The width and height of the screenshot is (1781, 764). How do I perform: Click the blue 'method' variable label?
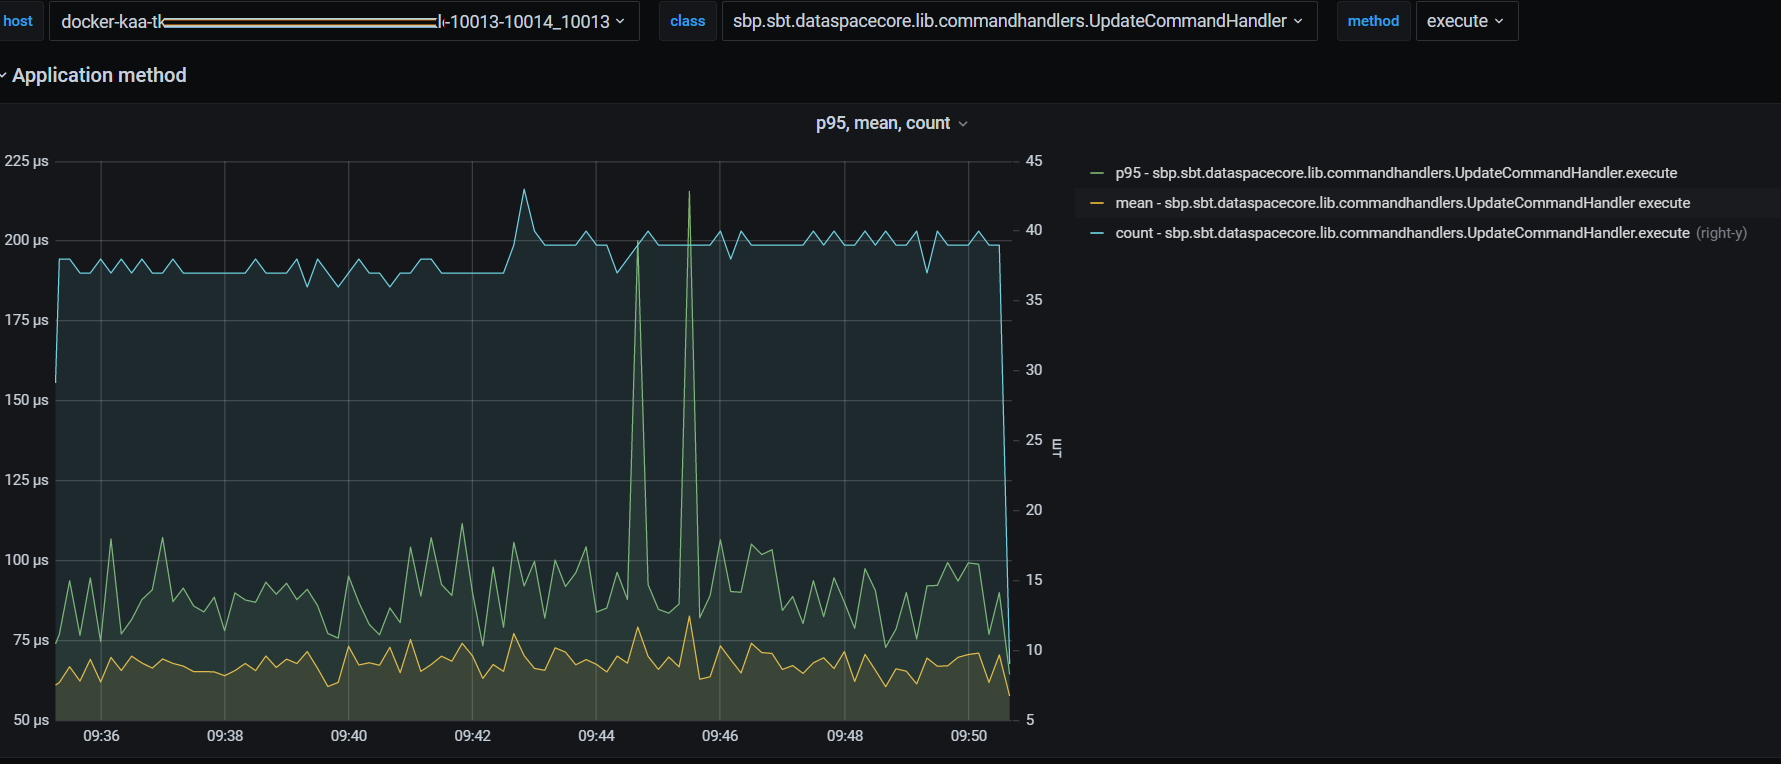(1373, 21)
